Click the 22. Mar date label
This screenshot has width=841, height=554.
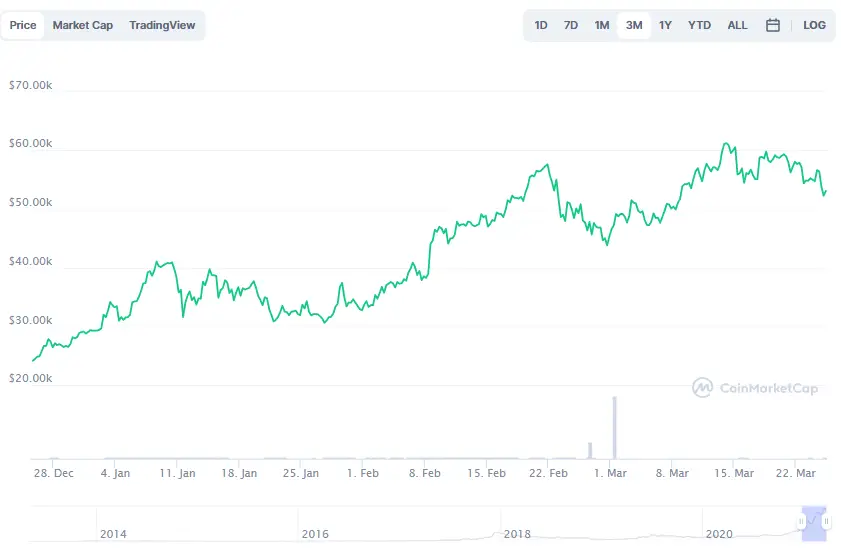(795, 473)
